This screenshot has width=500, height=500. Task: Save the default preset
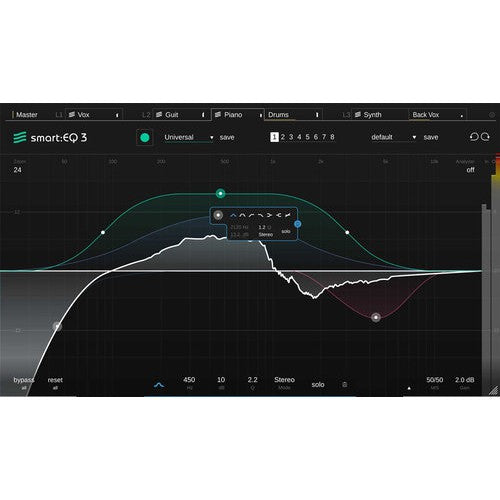pos(431,137)
